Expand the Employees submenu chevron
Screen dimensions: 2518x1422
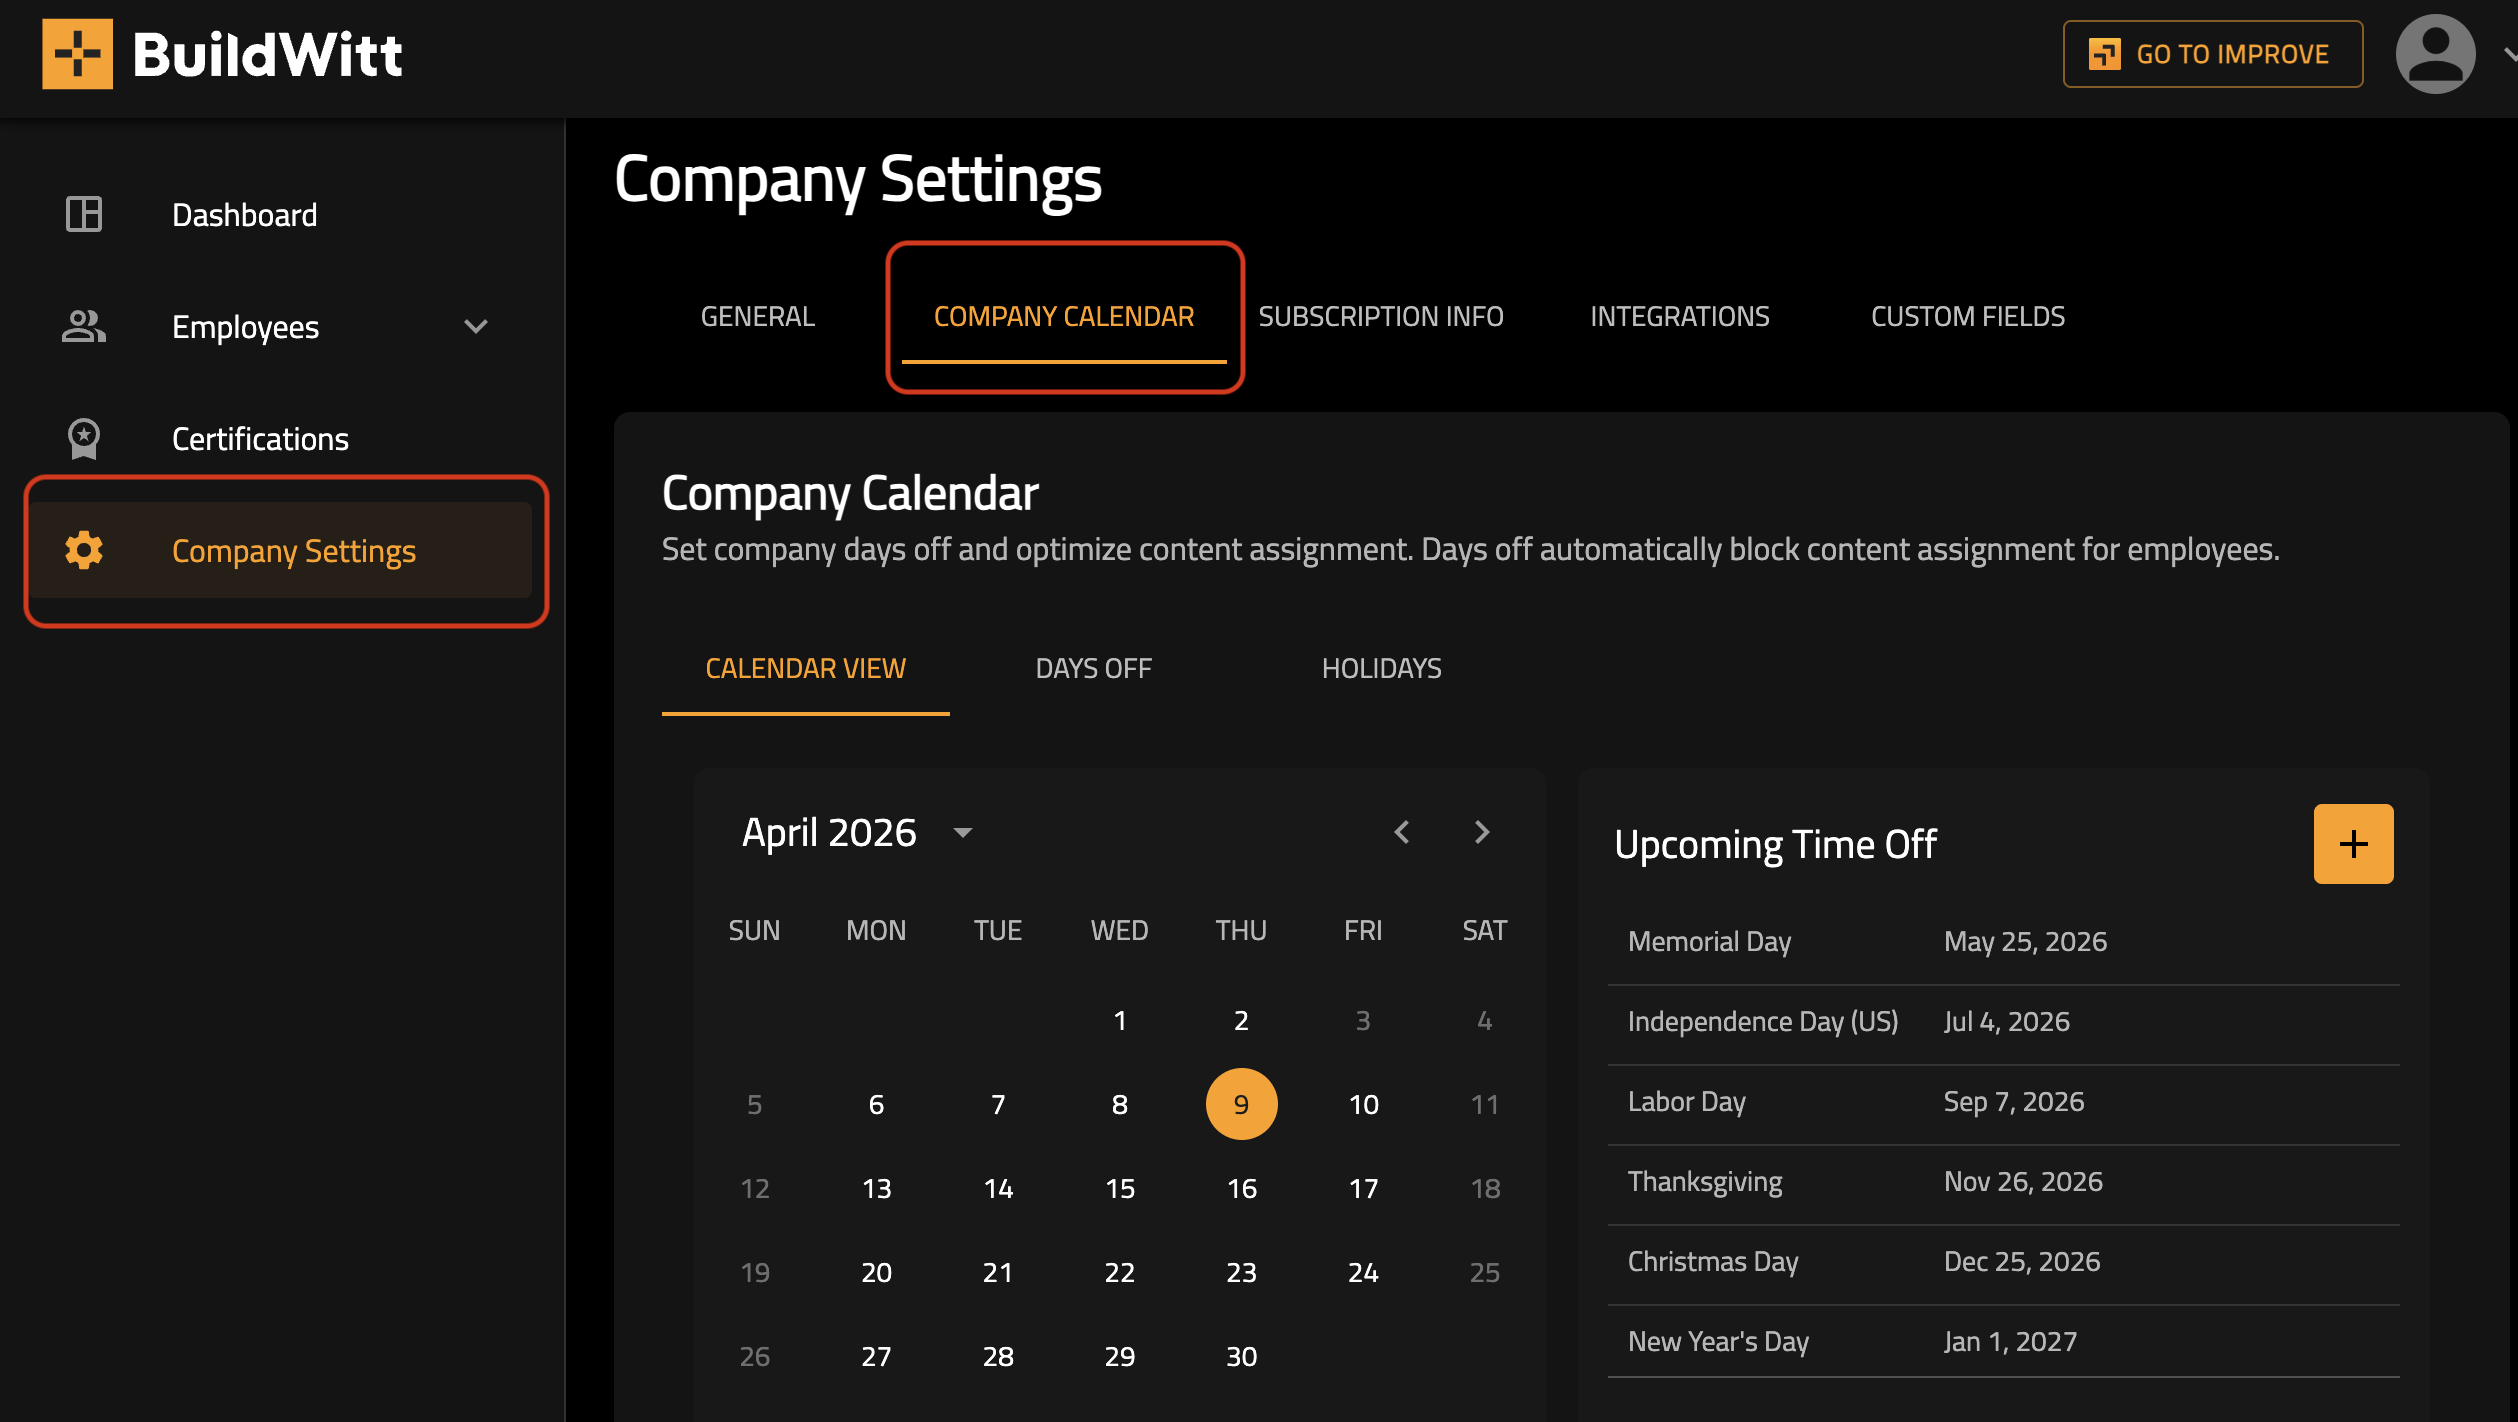(476, 327)
